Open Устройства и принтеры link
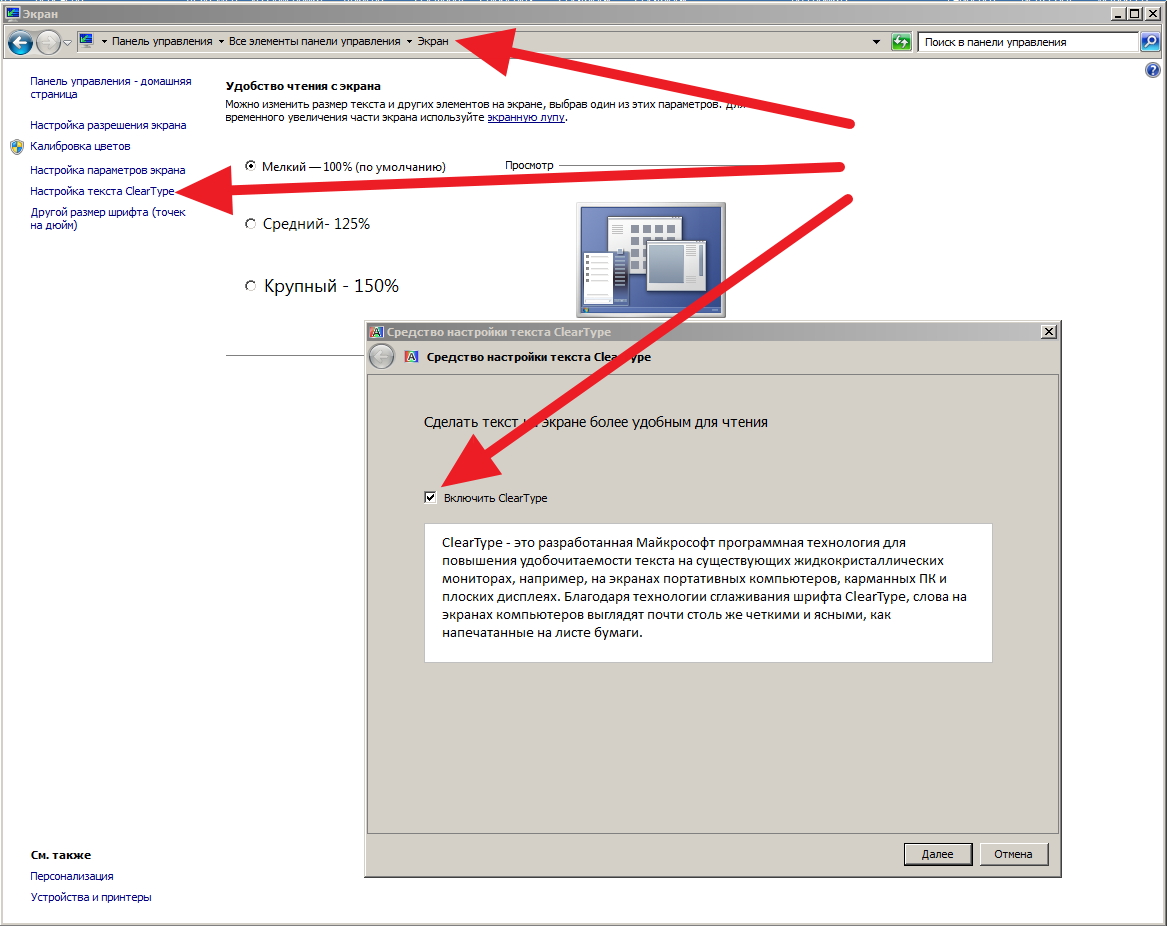 [91, 897]
